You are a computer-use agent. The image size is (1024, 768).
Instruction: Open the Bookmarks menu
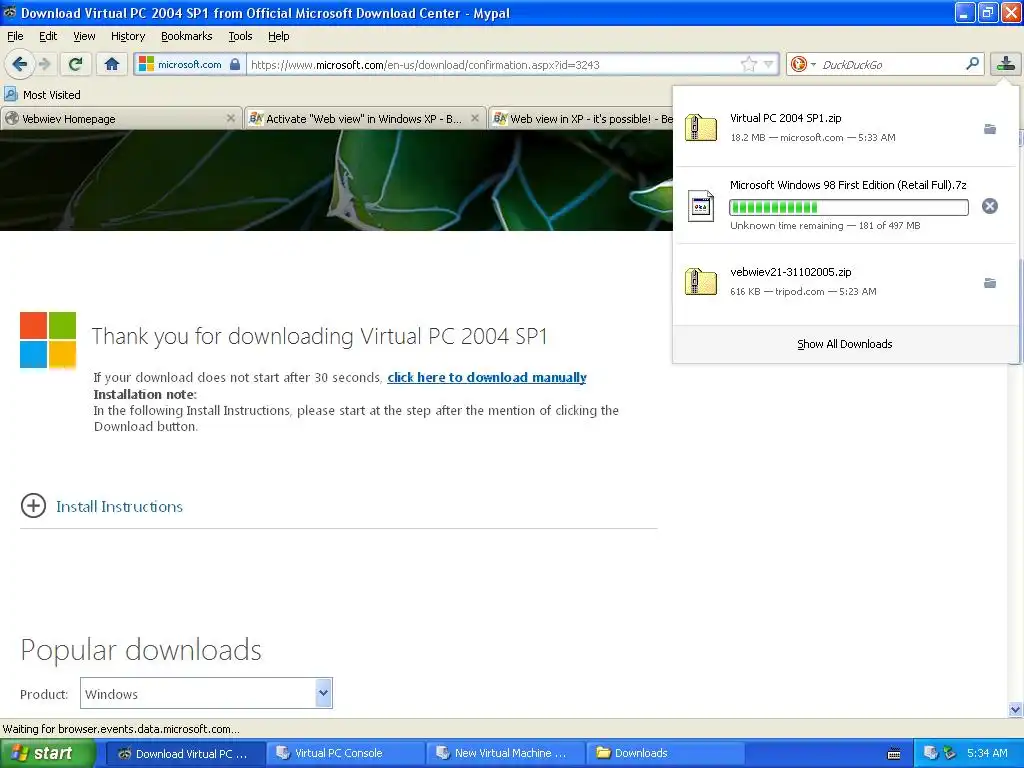tap(186, 36)
